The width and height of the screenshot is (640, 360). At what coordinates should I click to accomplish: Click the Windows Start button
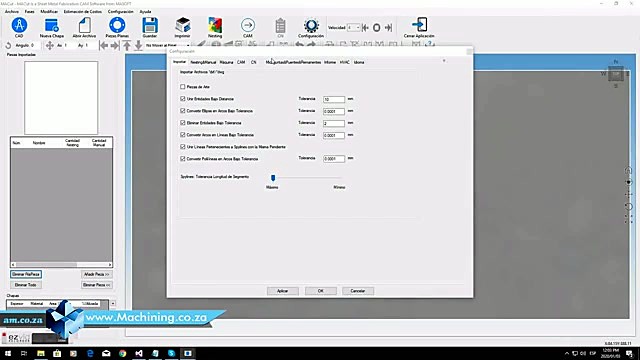tap(8, 353)
